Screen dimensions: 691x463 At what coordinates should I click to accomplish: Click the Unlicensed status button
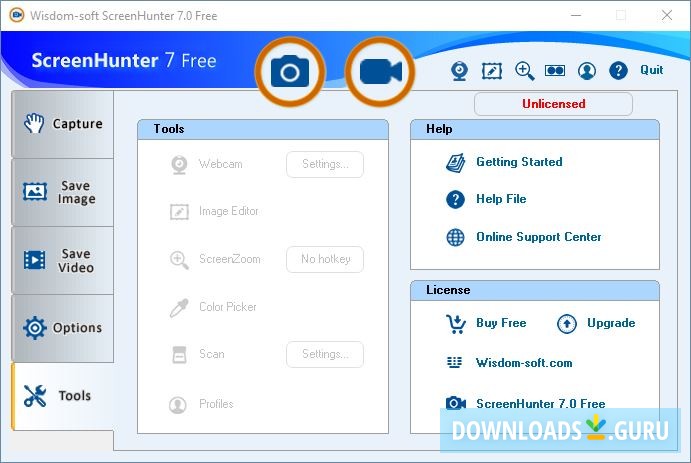[554, 104]
